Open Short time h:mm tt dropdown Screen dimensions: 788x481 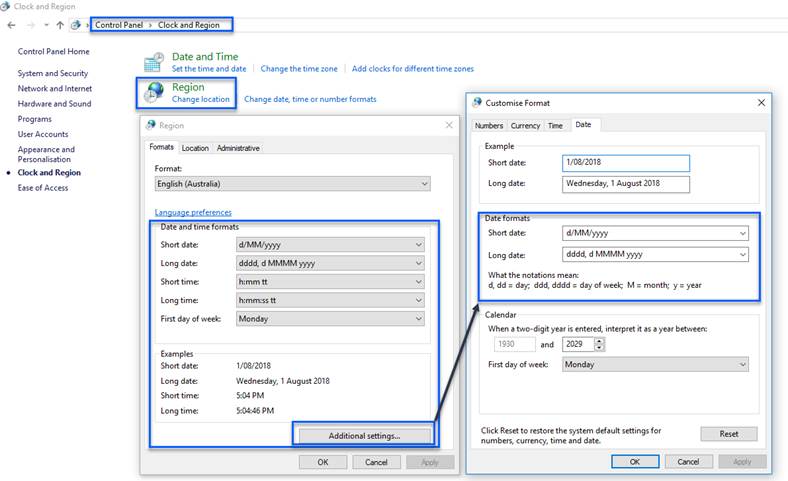coord(330,282)
